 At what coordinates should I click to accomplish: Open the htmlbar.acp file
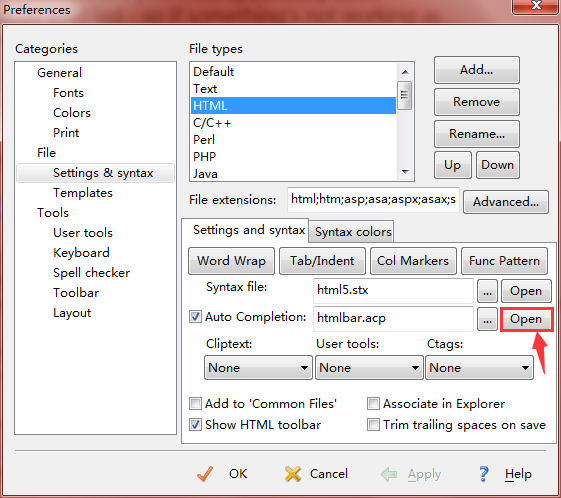click(x=526, y=319)
